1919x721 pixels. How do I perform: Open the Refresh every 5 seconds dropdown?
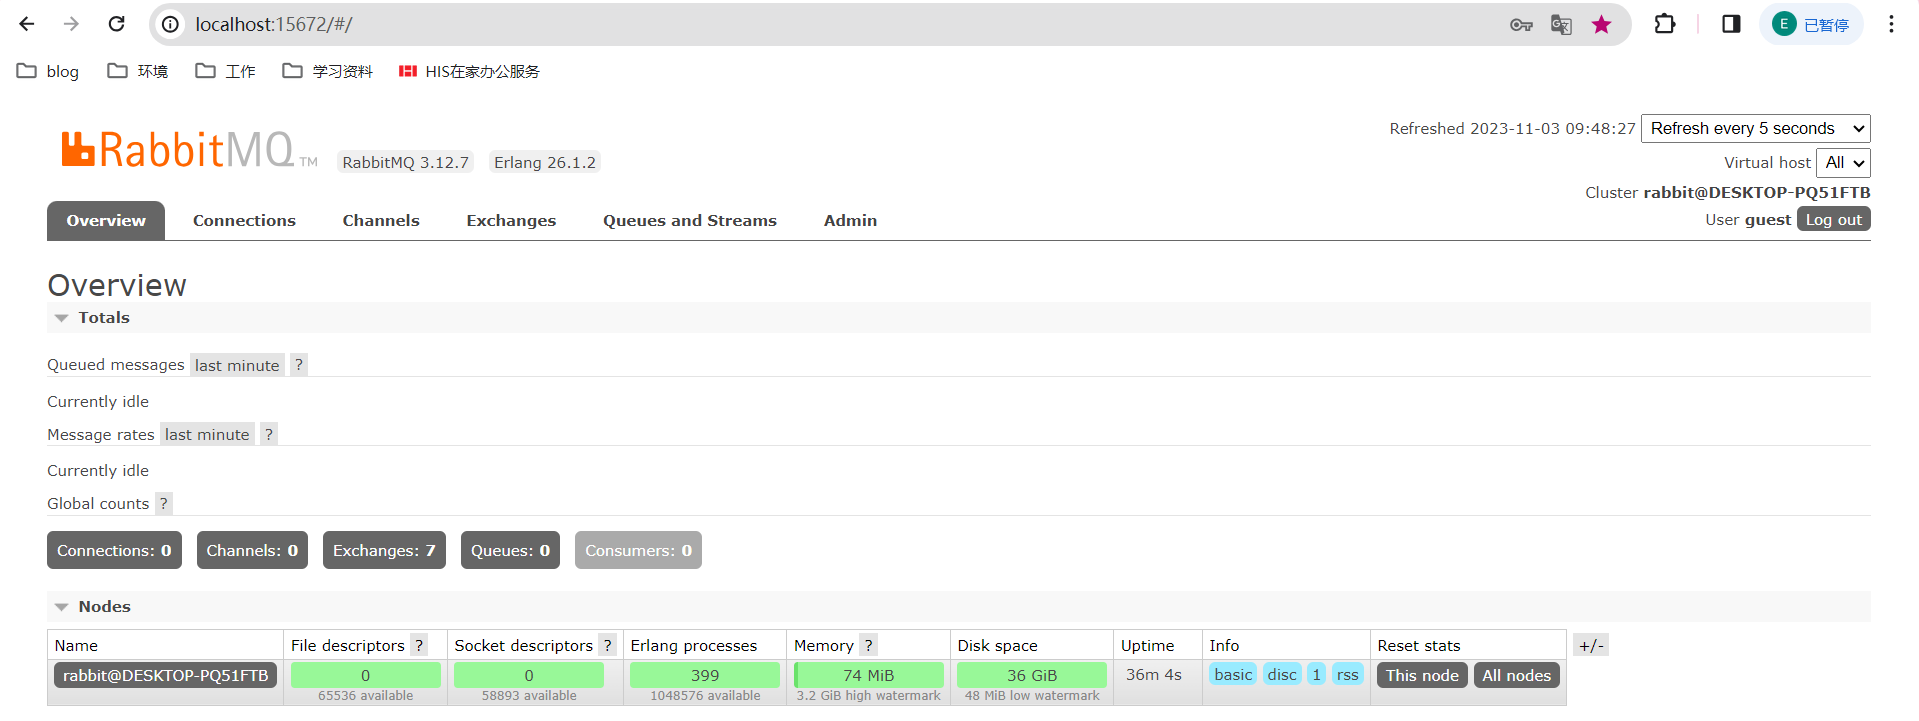pyautogui.click(x=1755, y=128)
